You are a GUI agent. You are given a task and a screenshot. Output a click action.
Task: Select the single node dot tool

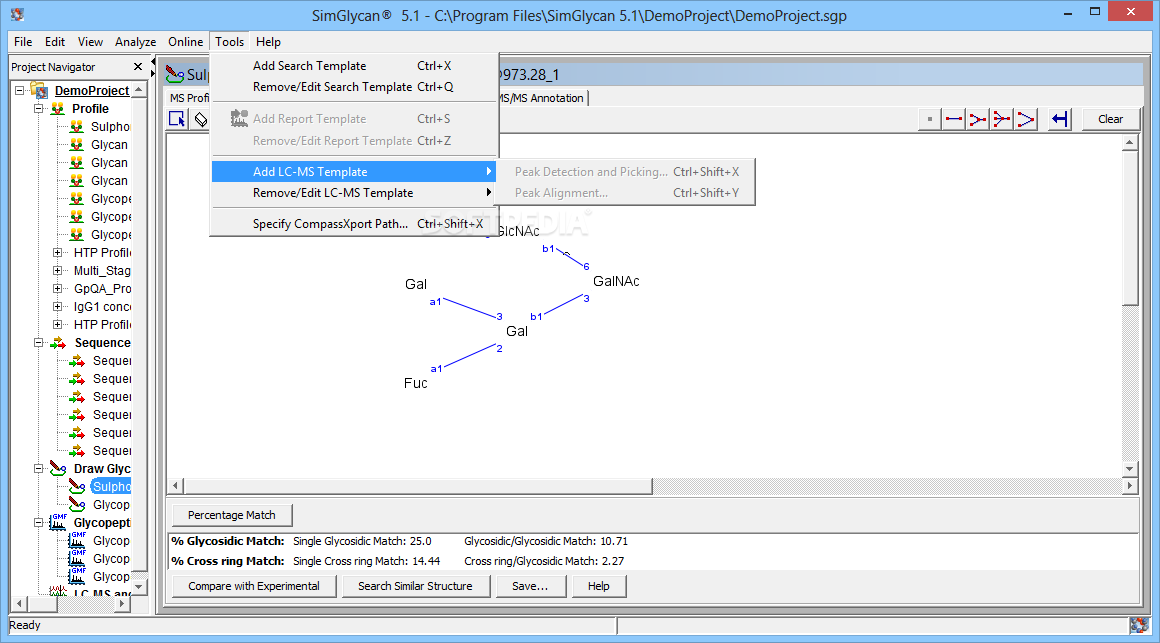(x=929, y=119)
